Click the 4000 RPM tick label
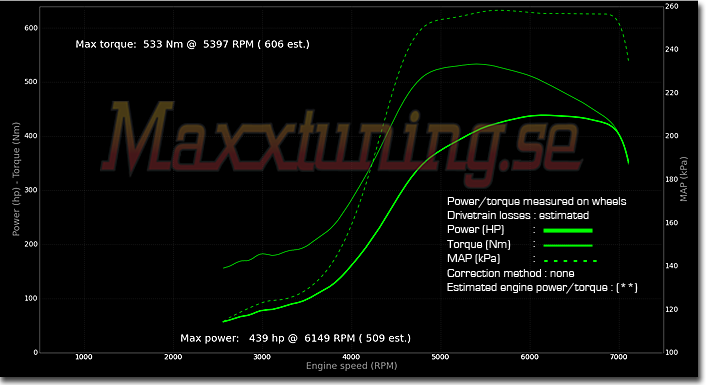Screen dimensions: 708x385 (351, 357)
